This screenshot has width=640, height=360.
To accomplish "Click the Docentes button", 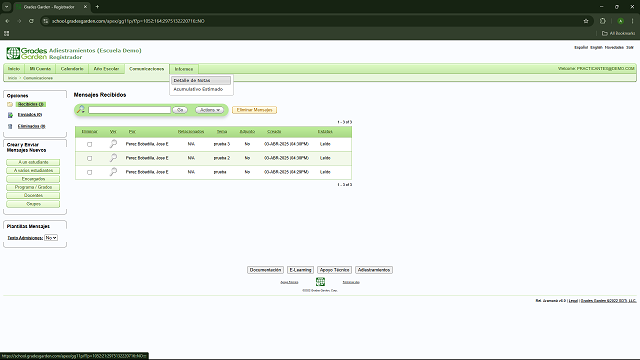I will tap(33, 196).
